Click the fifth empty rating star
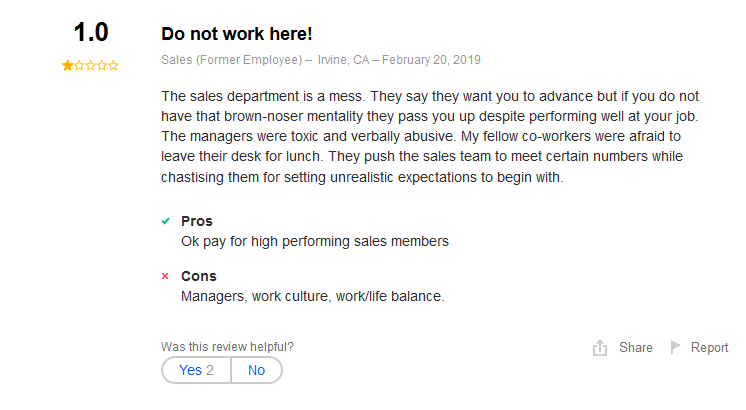The height and width of the screenshot is (410, 746). click(x=113, y=65)
